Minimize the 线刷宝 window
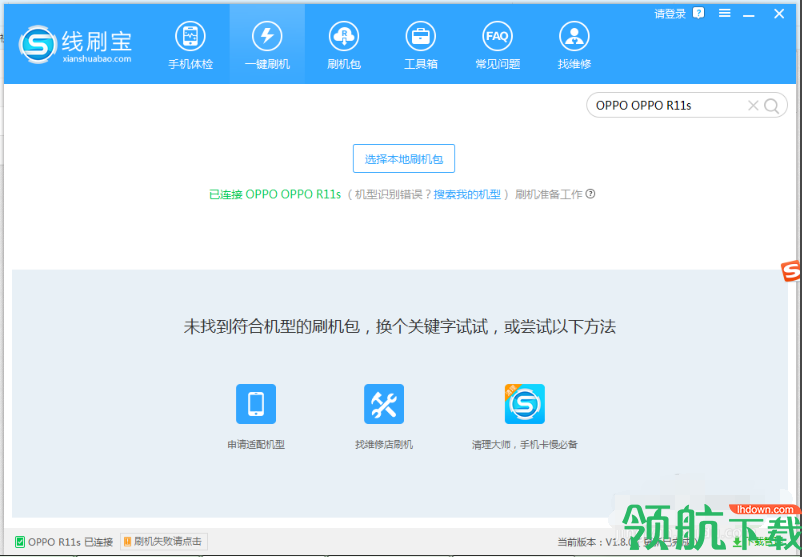The image size is (802, 557). click(x=749, y=14)
